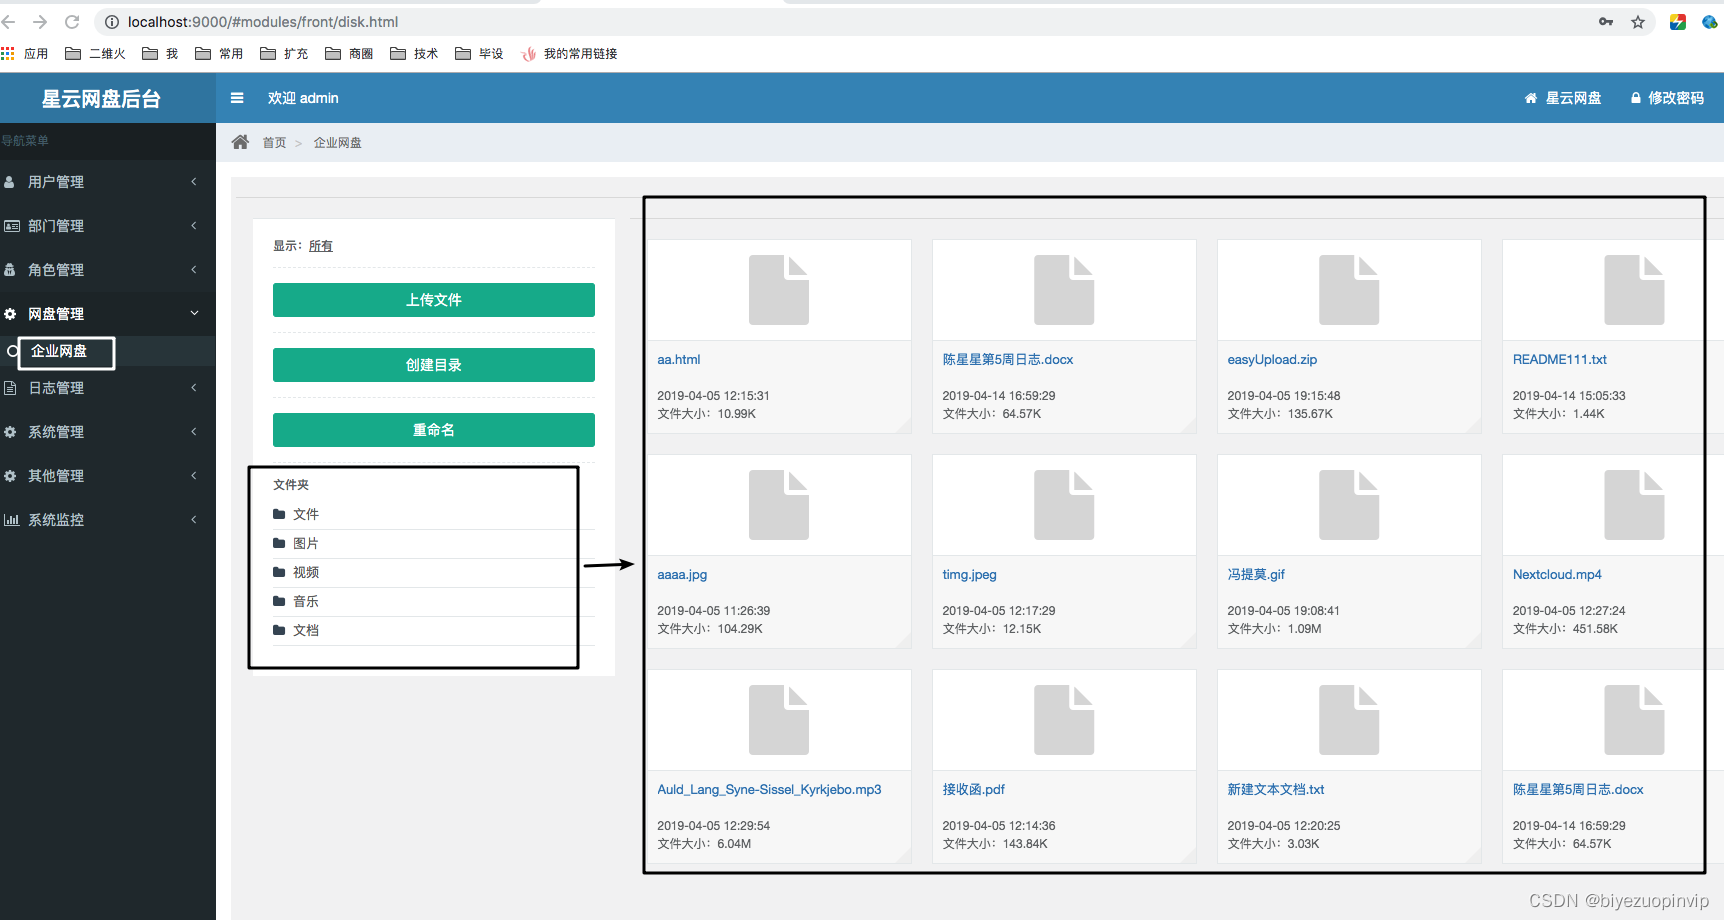Screen dimensions: 1724x920
Task: Click the 所有 display filter link
Action: (321, 246)
